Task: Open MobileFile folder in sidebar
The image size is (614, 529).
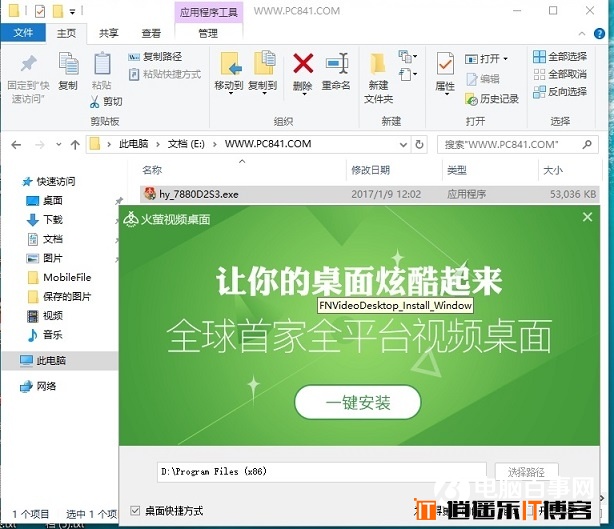Action: pyautogui.click(x=60, y=277)
